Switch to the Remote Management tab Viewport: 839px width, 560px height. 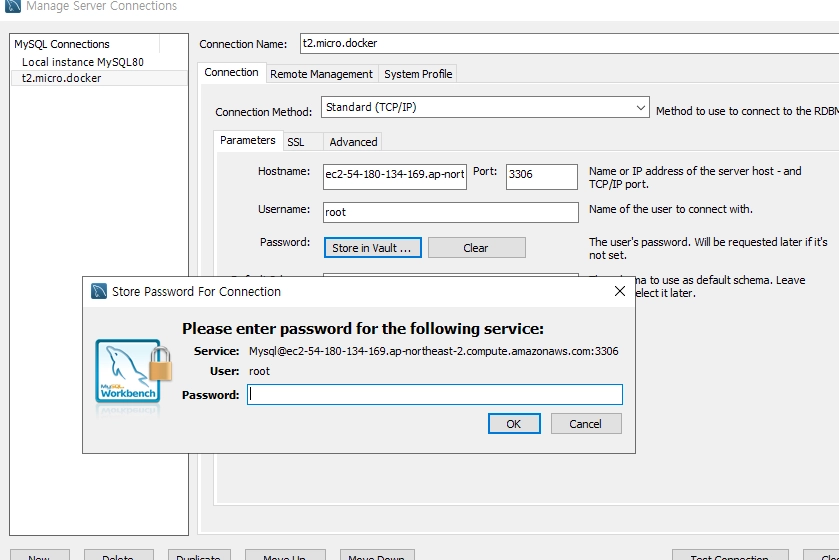point(321,74)
